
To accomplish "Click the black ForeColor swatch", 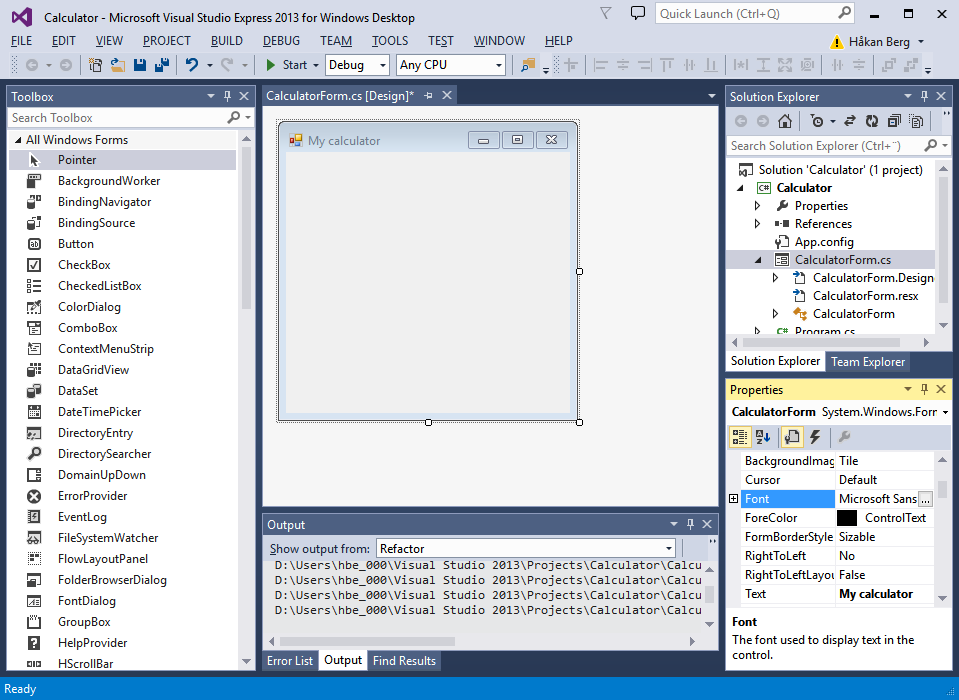I will tap(846, 518).
